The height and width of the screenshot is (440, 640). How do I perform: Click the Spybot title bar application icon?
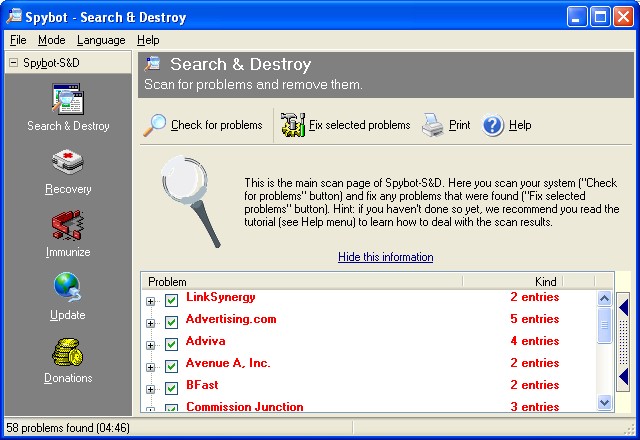click(x=14, y=16)
